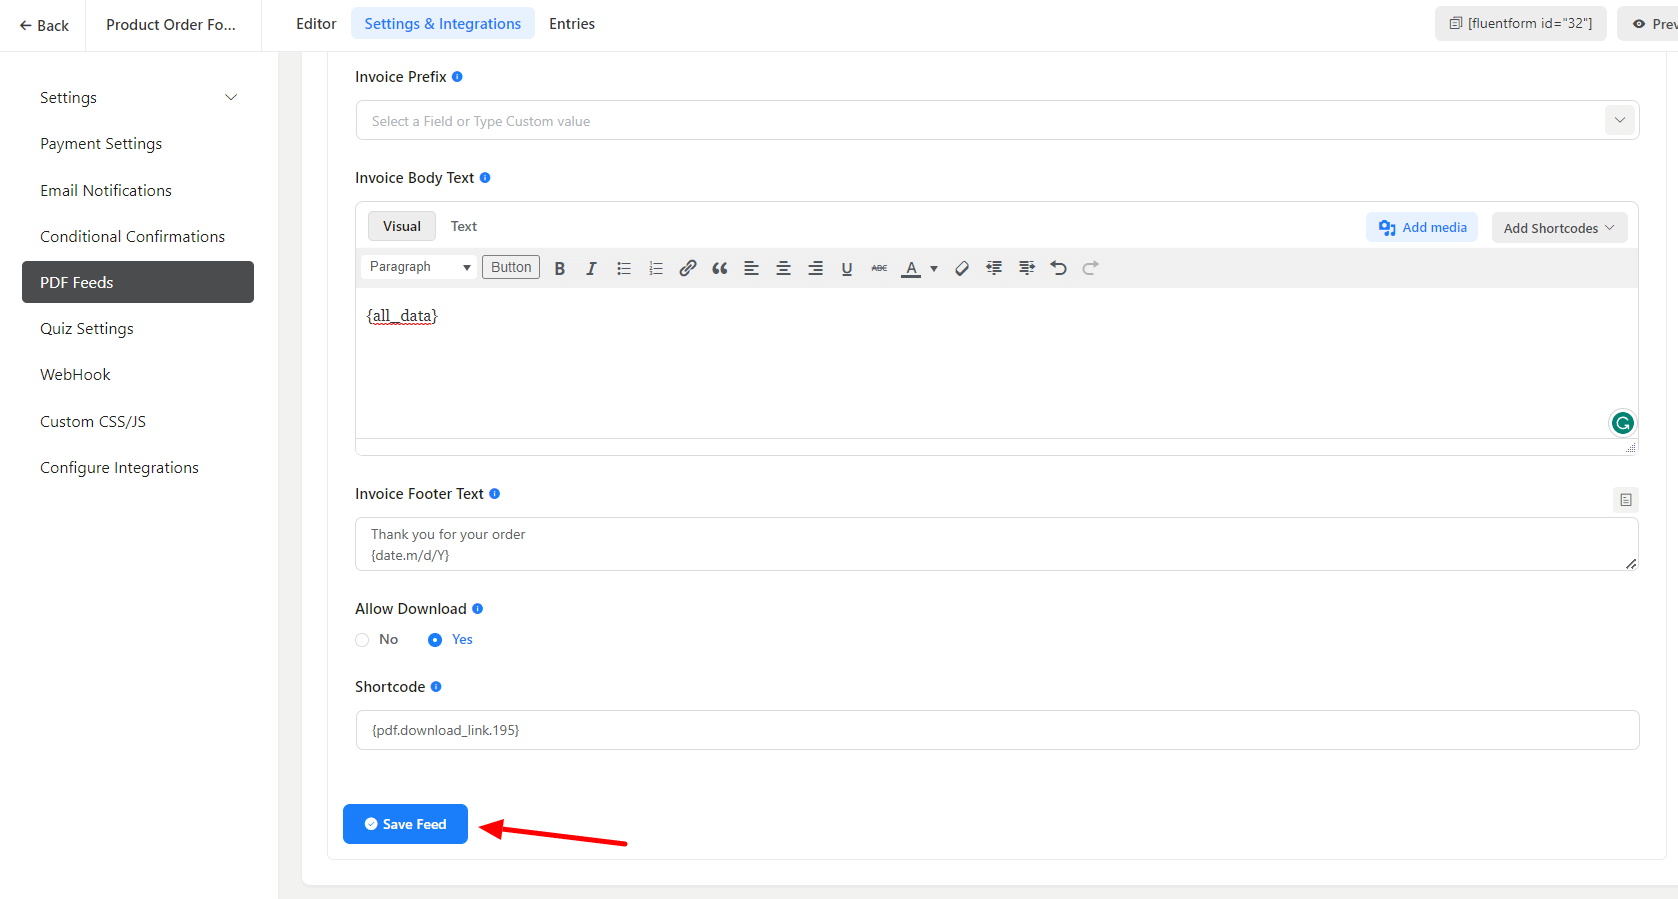Viewport: 1678px width, 899px height.
Task: Click the Add media button
Action: (1422, 228)
